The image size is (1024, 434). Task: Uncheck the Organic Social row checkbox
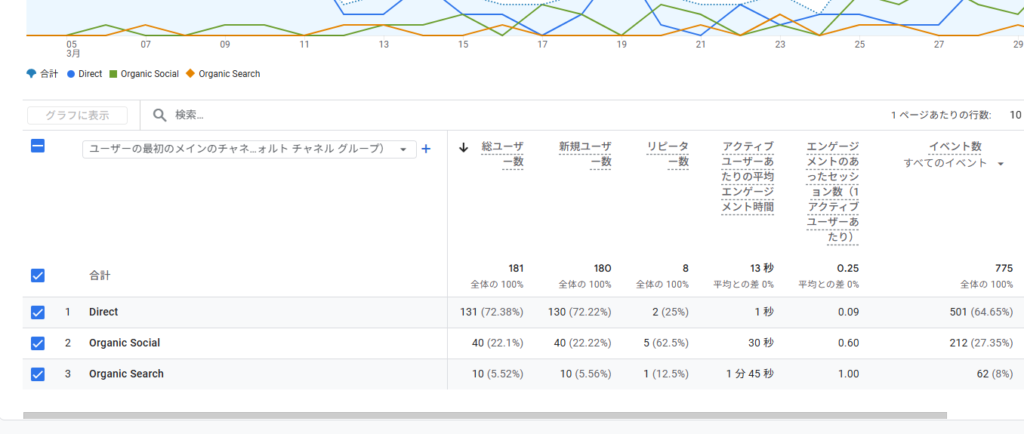click(38, 343)
